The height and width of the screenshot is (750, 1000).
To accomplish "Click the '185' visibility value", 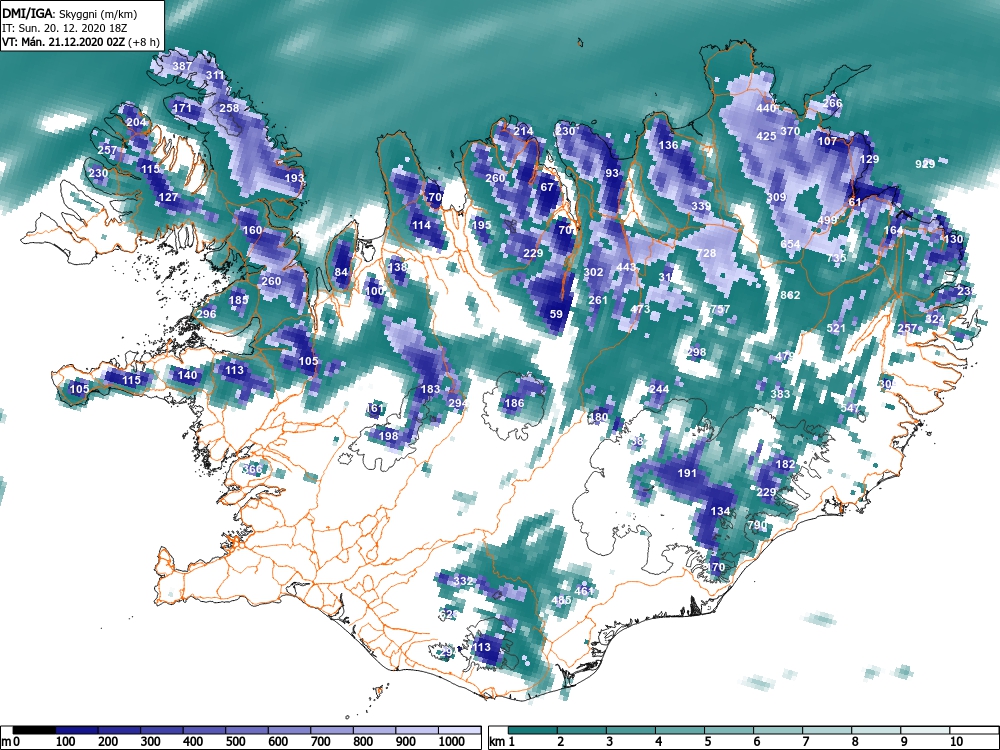I will tap(238, 300).
